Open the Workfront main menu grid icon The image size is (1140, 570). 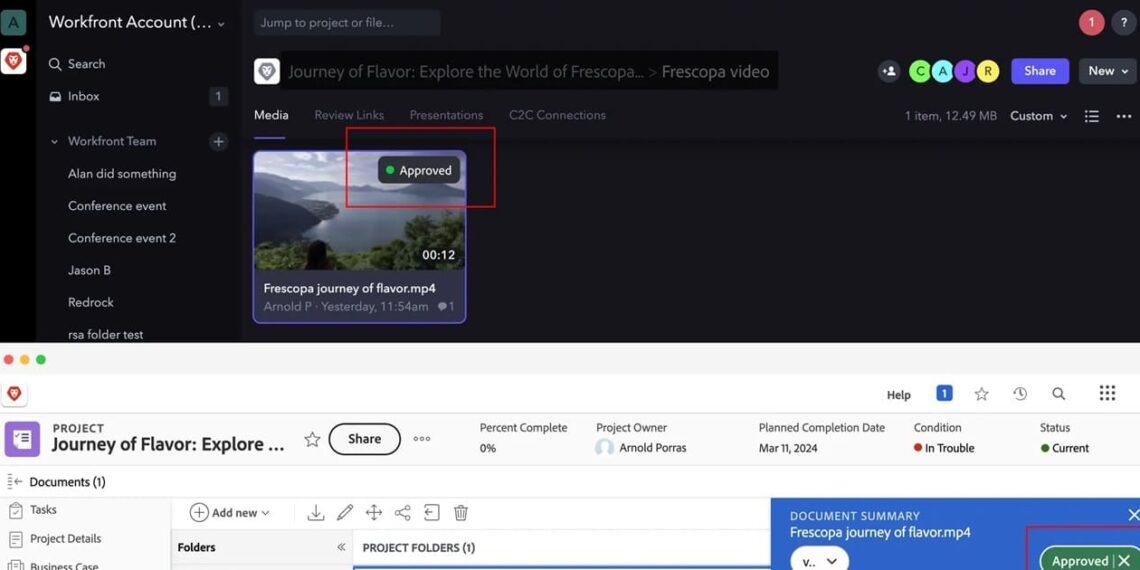pos(1107,393)
